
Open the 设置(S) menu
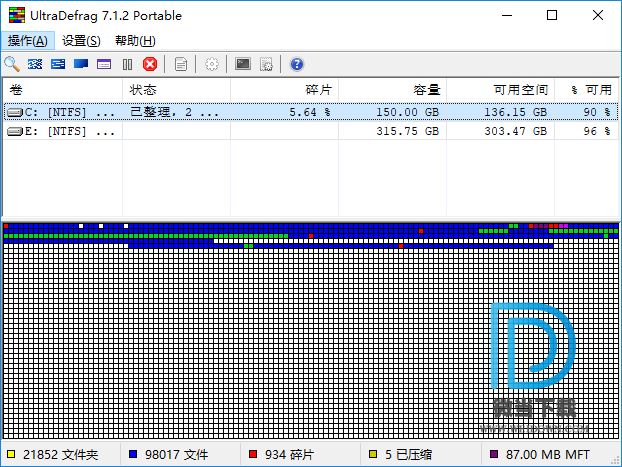pos(81,40)
